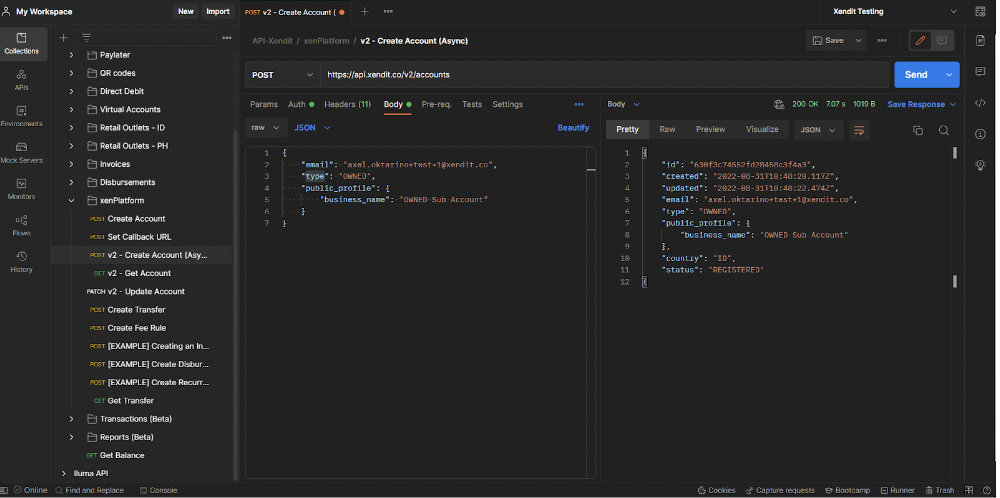Select the v2 - Get Account request
1000x498 pixels.
pos(139,273)
